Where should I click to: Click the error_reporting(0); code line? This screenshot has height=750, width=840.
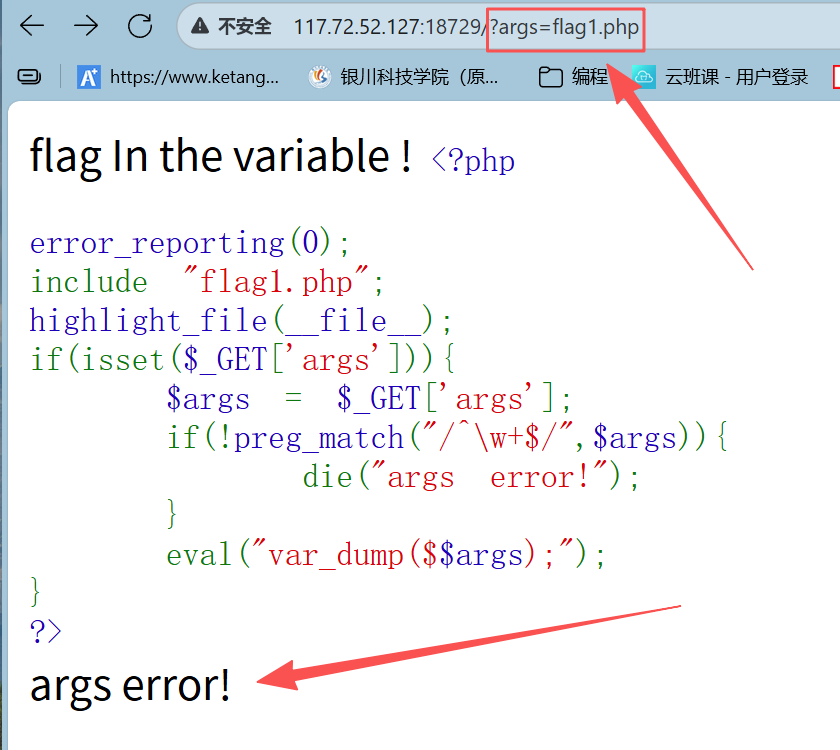click(190, 243)
